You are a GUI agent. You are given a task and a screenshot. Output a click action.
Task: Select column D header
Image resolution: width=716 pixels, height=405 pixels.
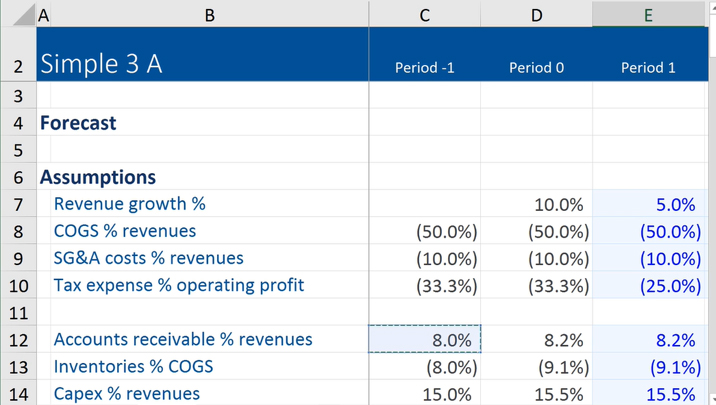(537, 14)
